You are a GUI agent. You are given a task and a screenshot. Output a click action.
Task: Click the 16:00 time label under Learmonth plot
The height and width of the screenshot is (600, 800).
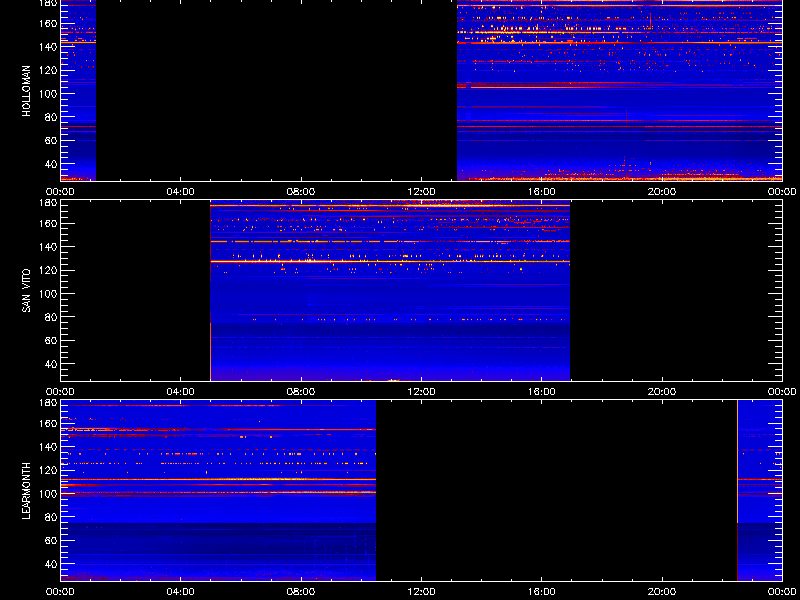(541, 592)
